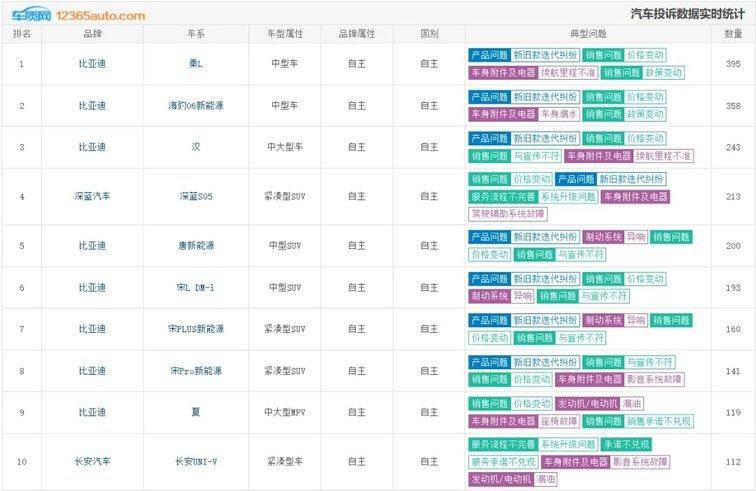Open the 秦L car series link
The width and height of the screenshot is (756, 491).
coord(196,64)
